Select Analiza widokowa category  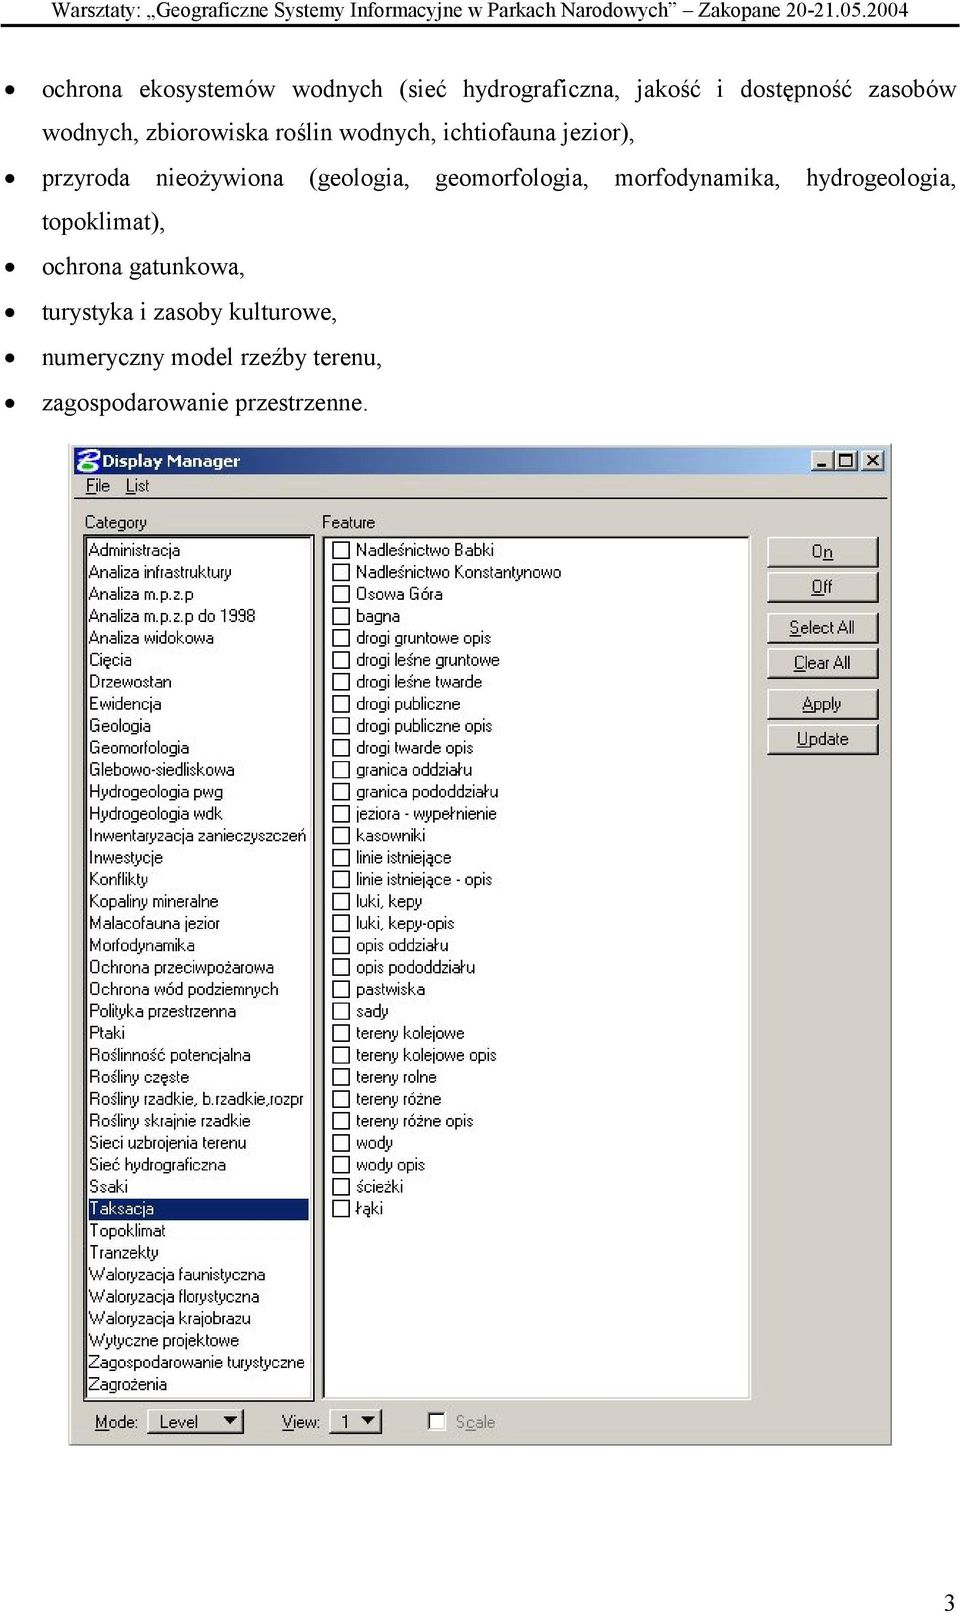tap(151, 638)
